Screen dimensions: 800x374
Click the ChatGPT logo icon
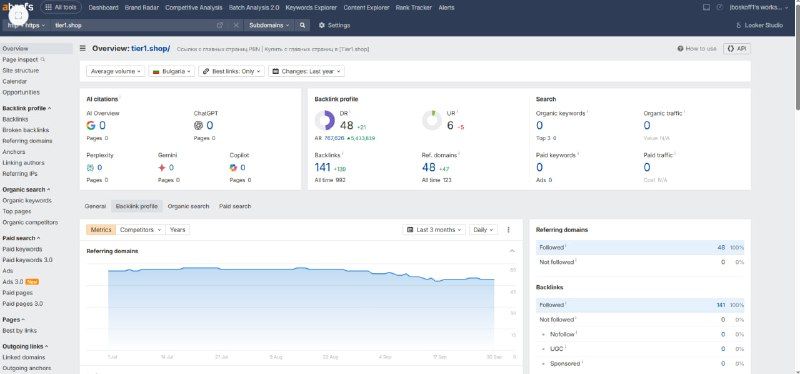pyautogui.click(x=198, y=126)
